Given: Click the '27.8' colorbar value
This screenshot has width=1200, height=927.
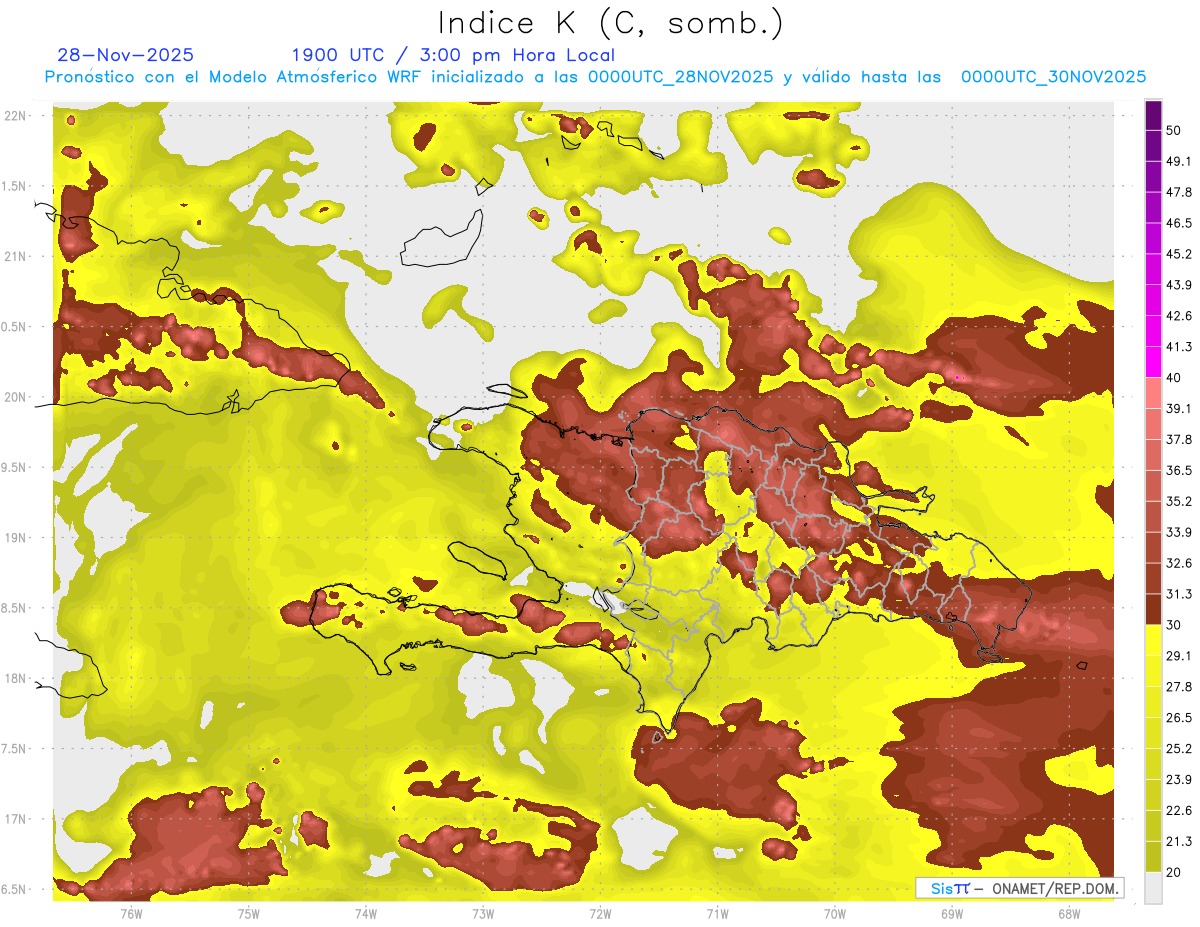Looking at the screenshot, I should coord(1179,686).
